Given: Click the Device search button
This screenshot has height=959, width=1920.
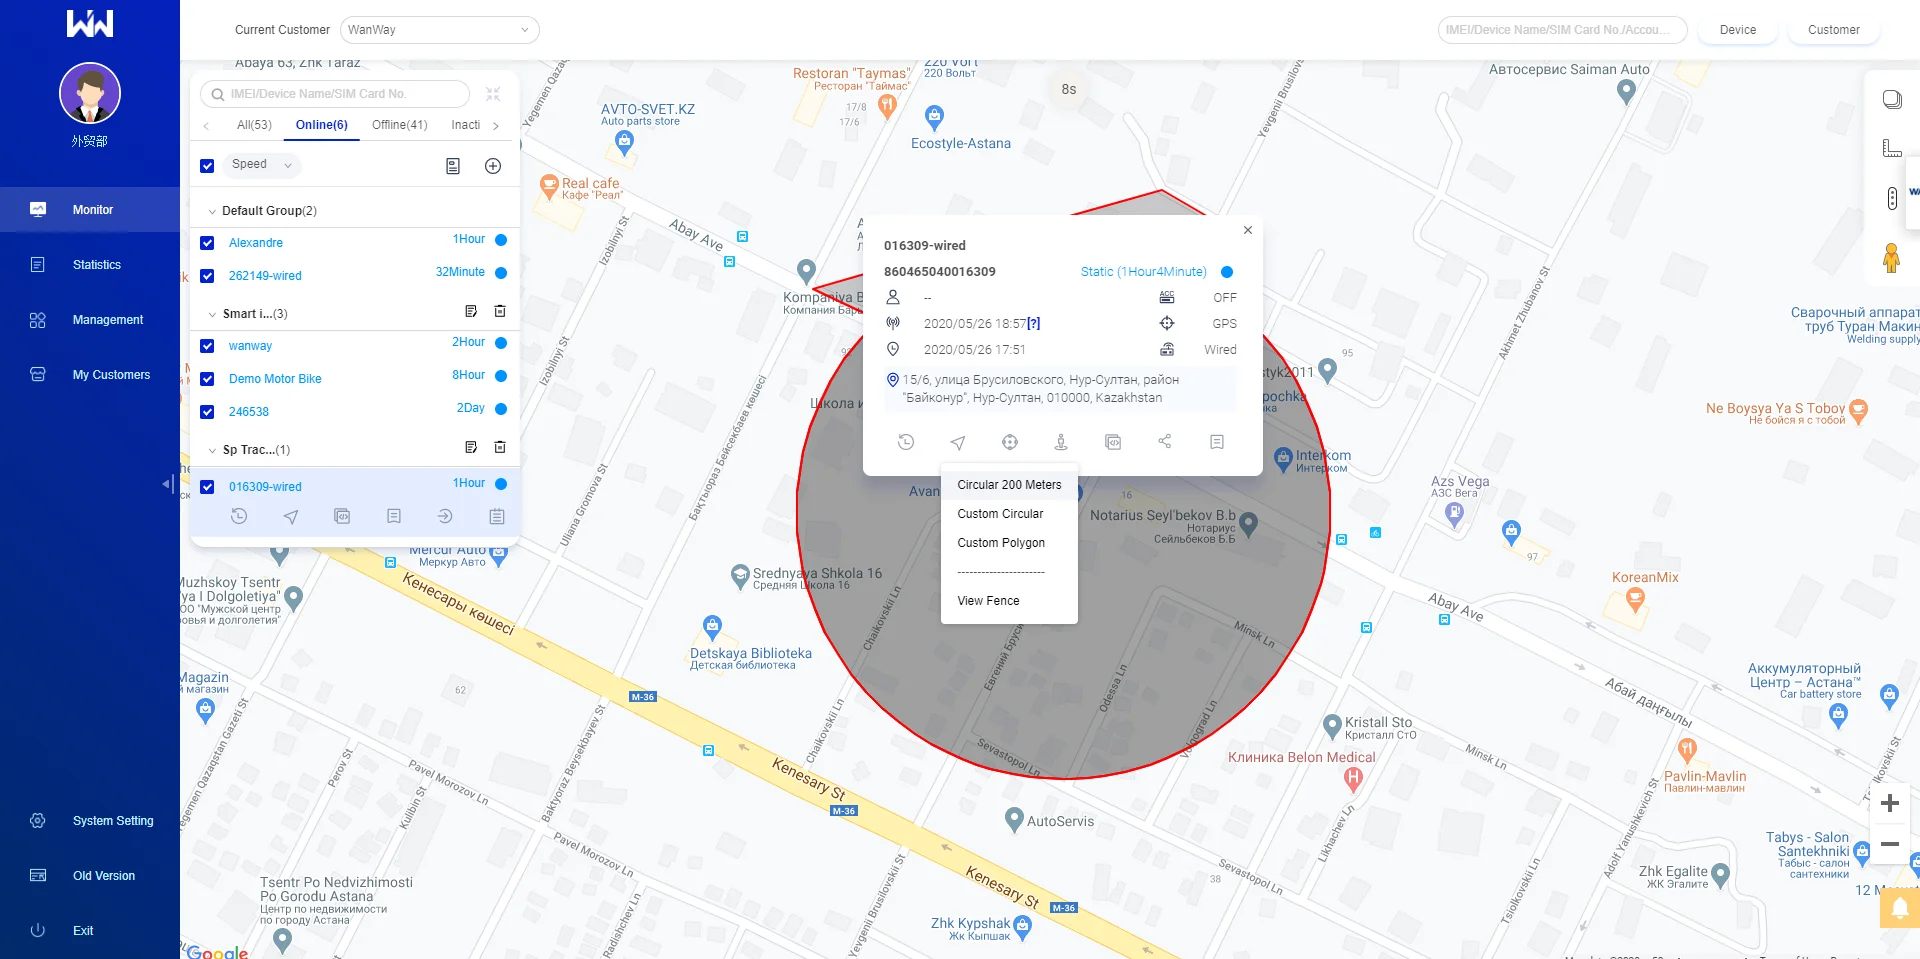Looking at the screenshot, I should (1738, 30).
